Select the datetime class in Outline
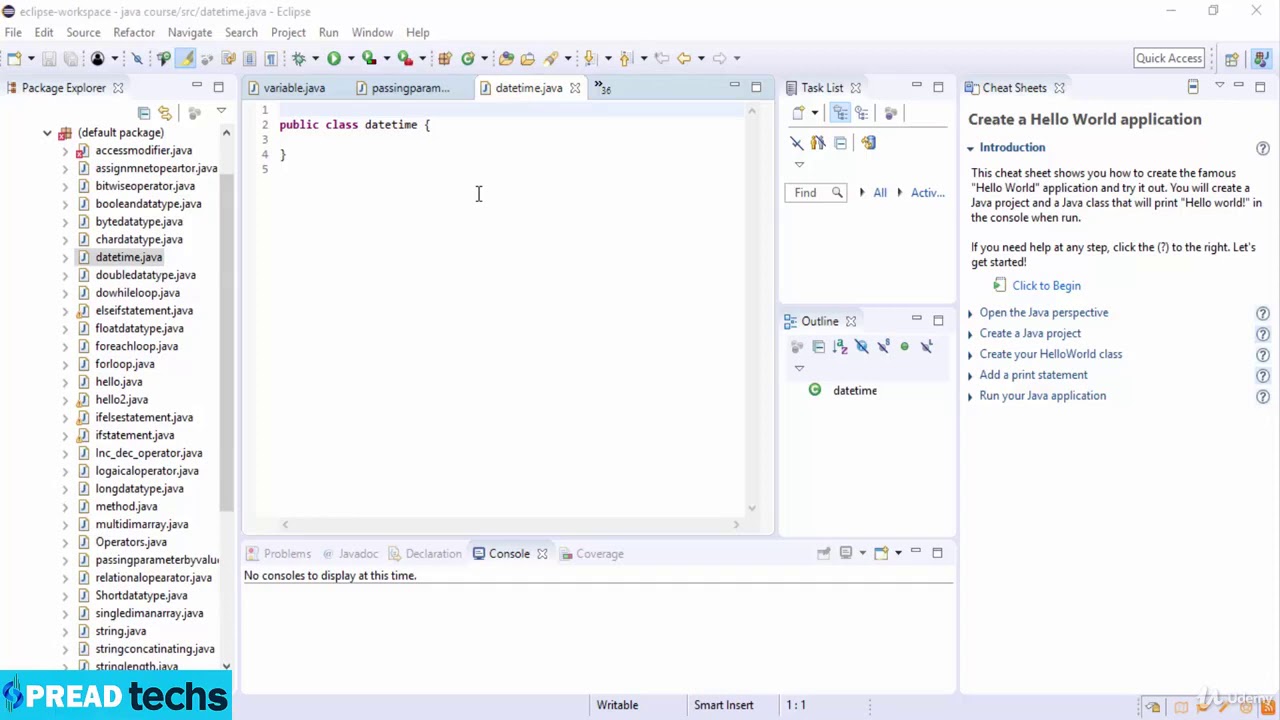The height and width of the screenshot is (720, 1280). click(x=855, y=391)
